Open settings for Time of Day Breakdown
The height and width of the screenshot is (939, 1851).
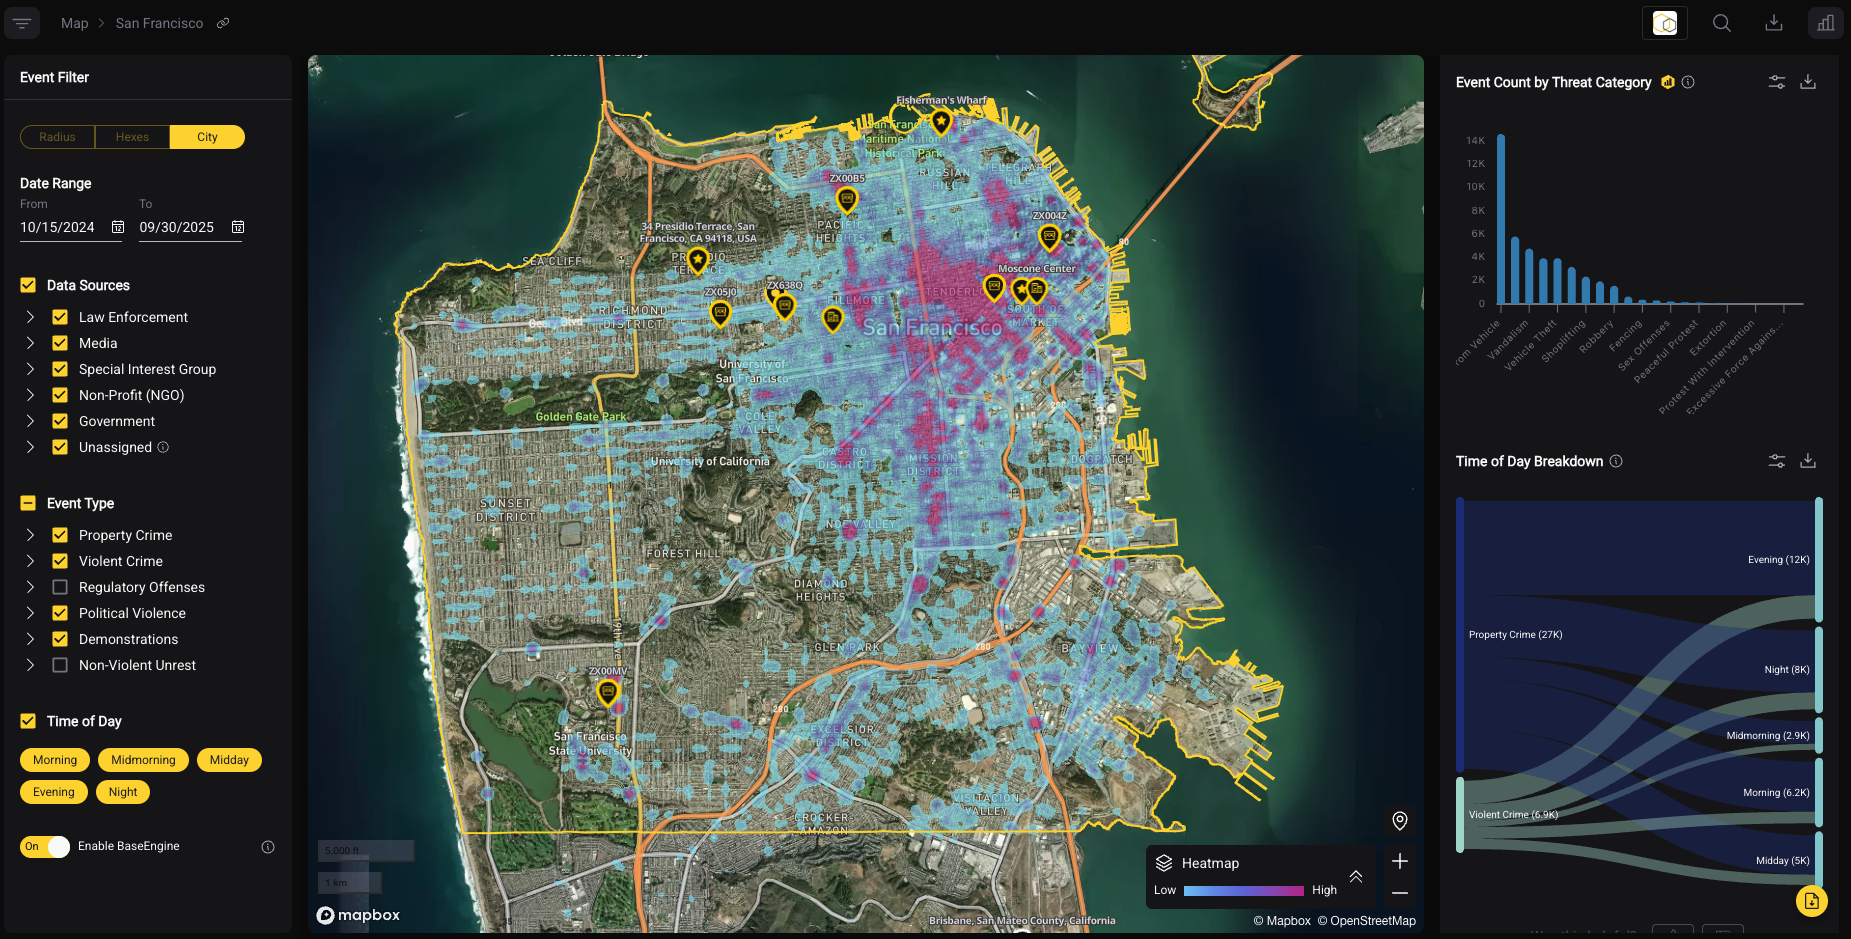point(1777,461)
